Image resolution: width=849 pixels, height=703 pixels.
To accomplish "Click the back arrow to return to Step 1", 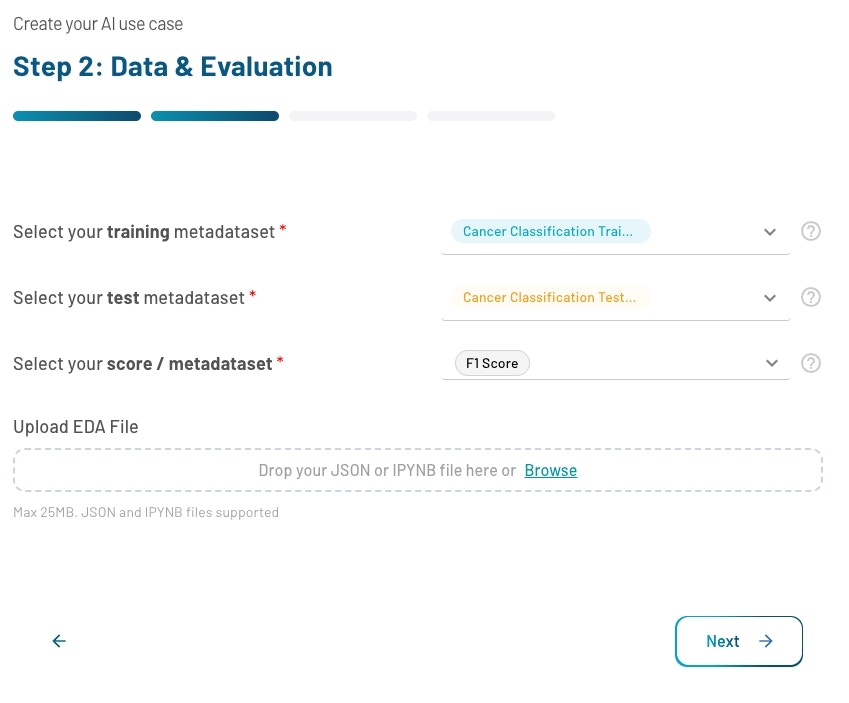I will tap(58, 641).
